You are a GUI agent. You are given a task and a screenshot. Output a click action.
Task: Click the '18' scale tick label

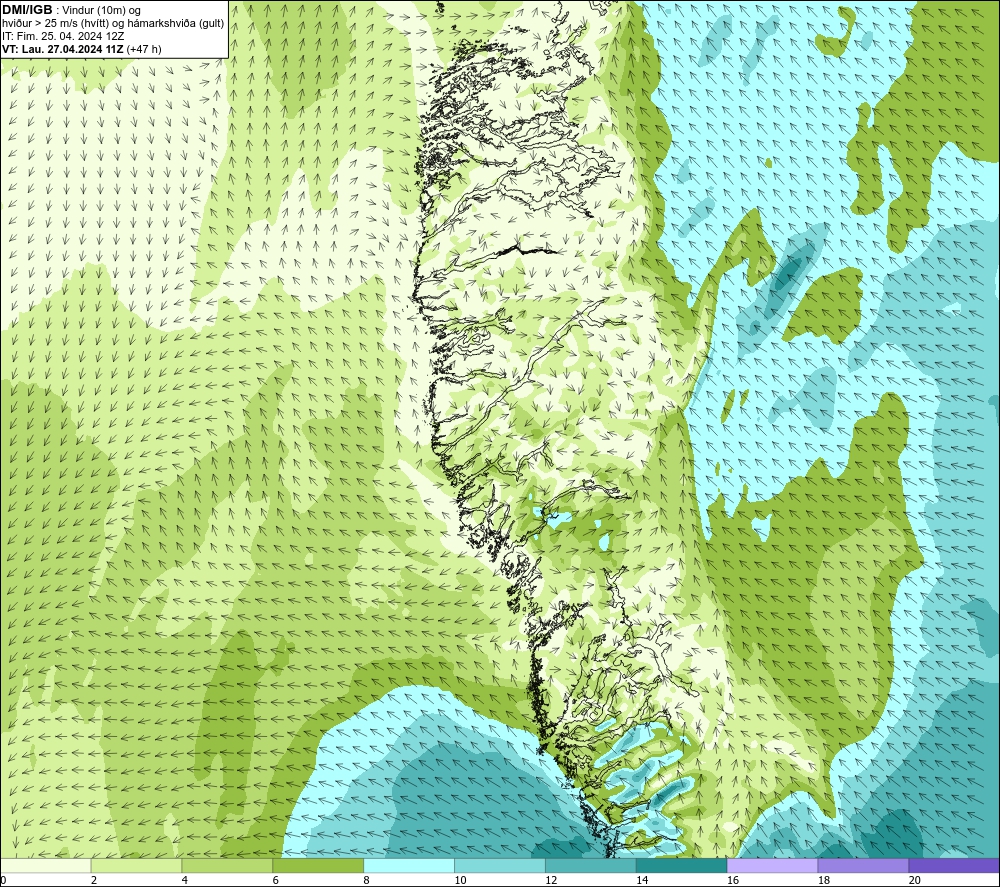(824, 880)
